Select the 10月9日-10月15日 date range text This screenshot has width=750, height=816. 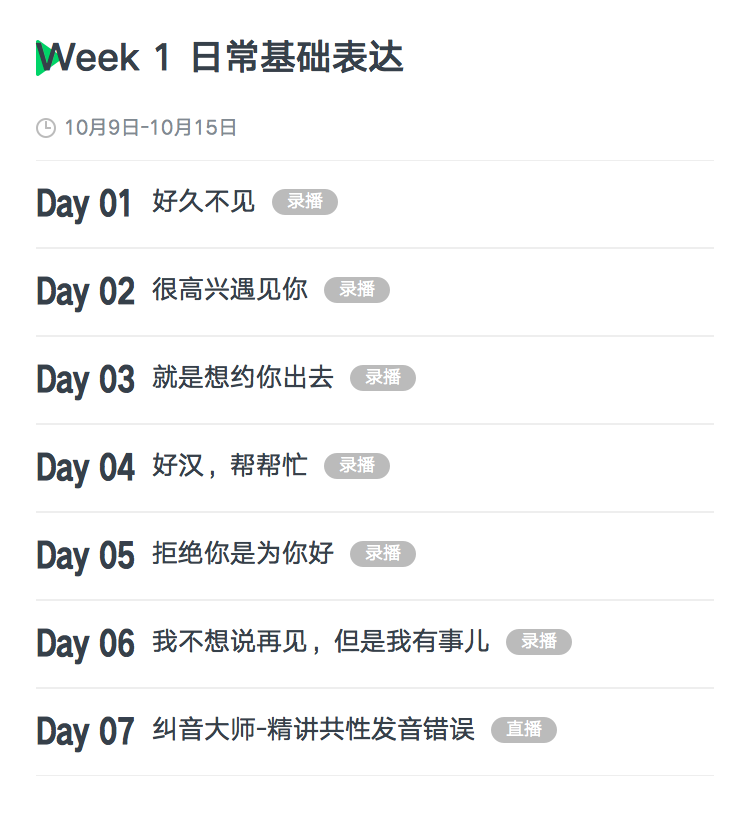pos(150,128)
